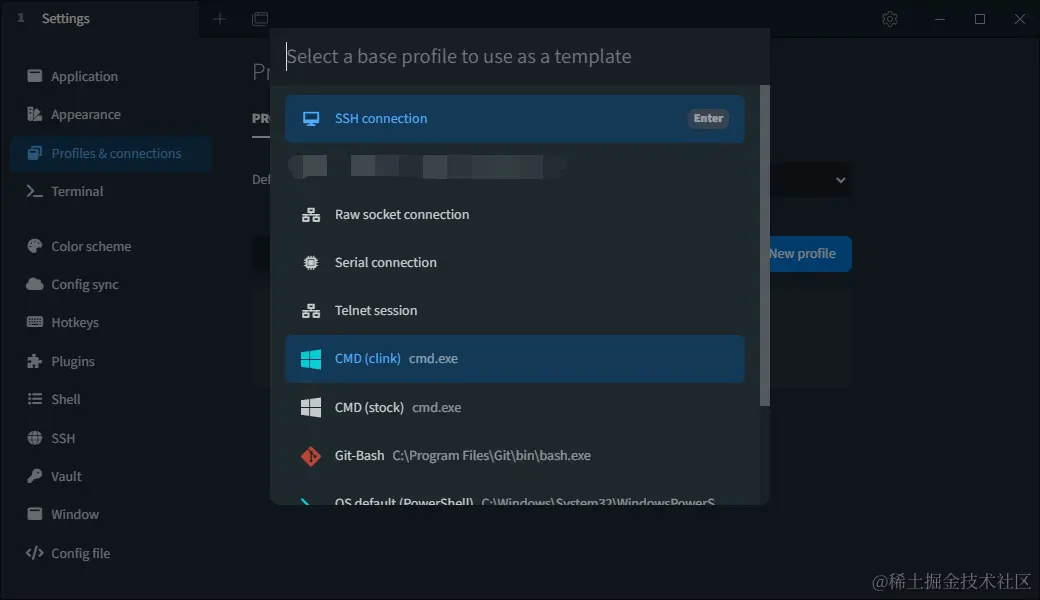Click the template list scrollbar
Screen dimensions: 1040x600
click(x=765, y=245)
